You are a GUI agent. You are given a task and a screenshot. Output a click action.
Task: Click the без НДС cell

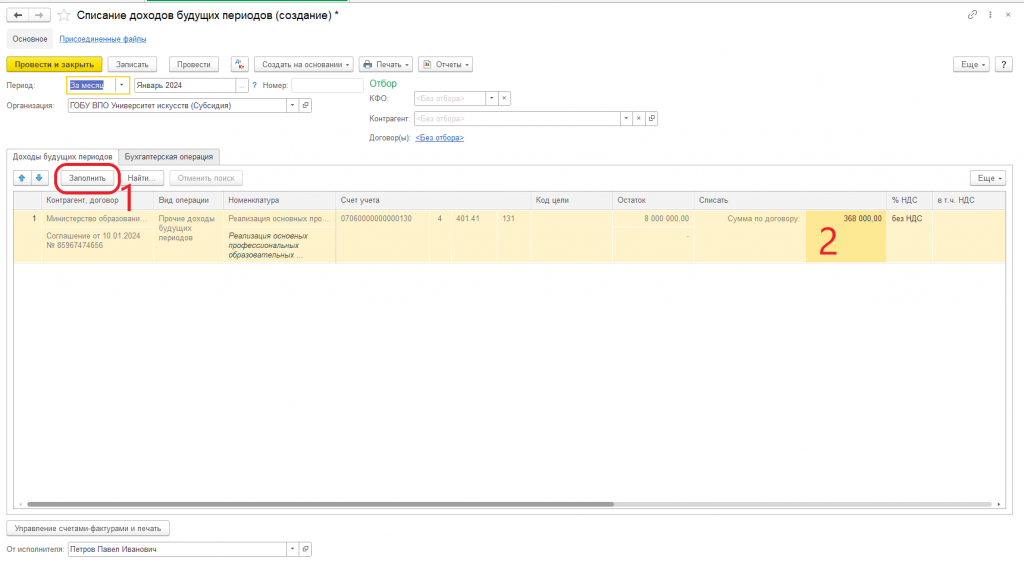pyautogui.click(x=910, y=236)
